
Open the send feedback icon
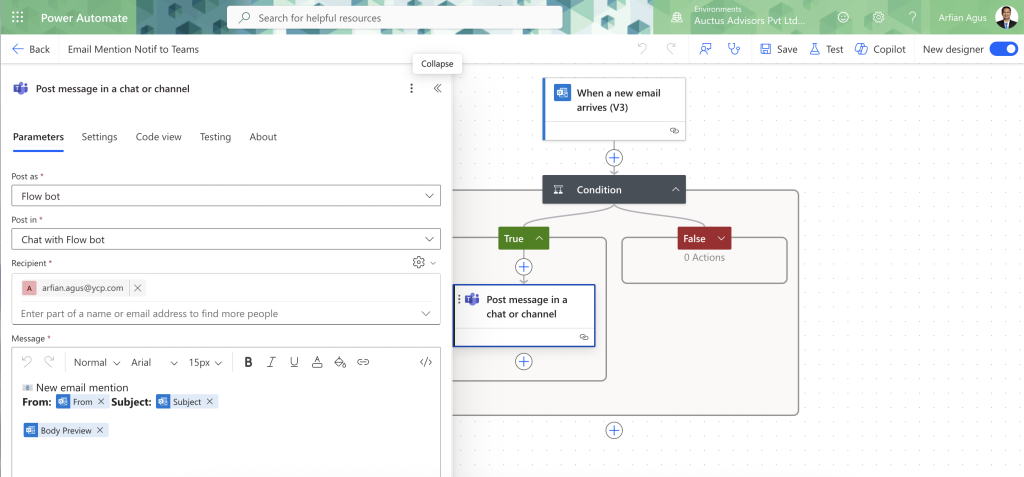(705, 49)
